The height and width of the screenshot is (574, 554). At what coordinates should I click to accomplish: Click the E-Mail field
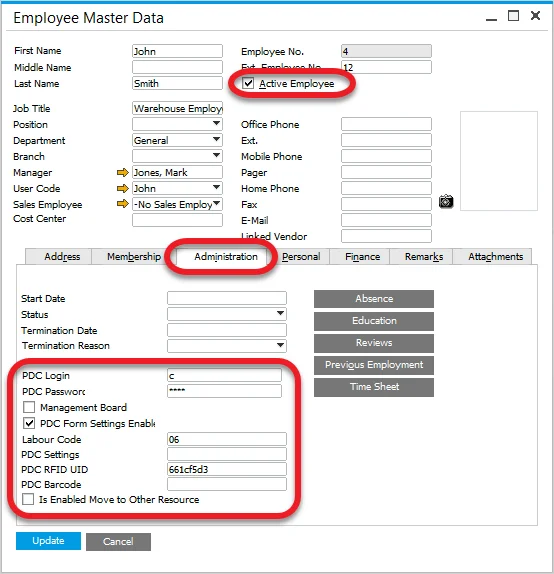tap(386, 220)
